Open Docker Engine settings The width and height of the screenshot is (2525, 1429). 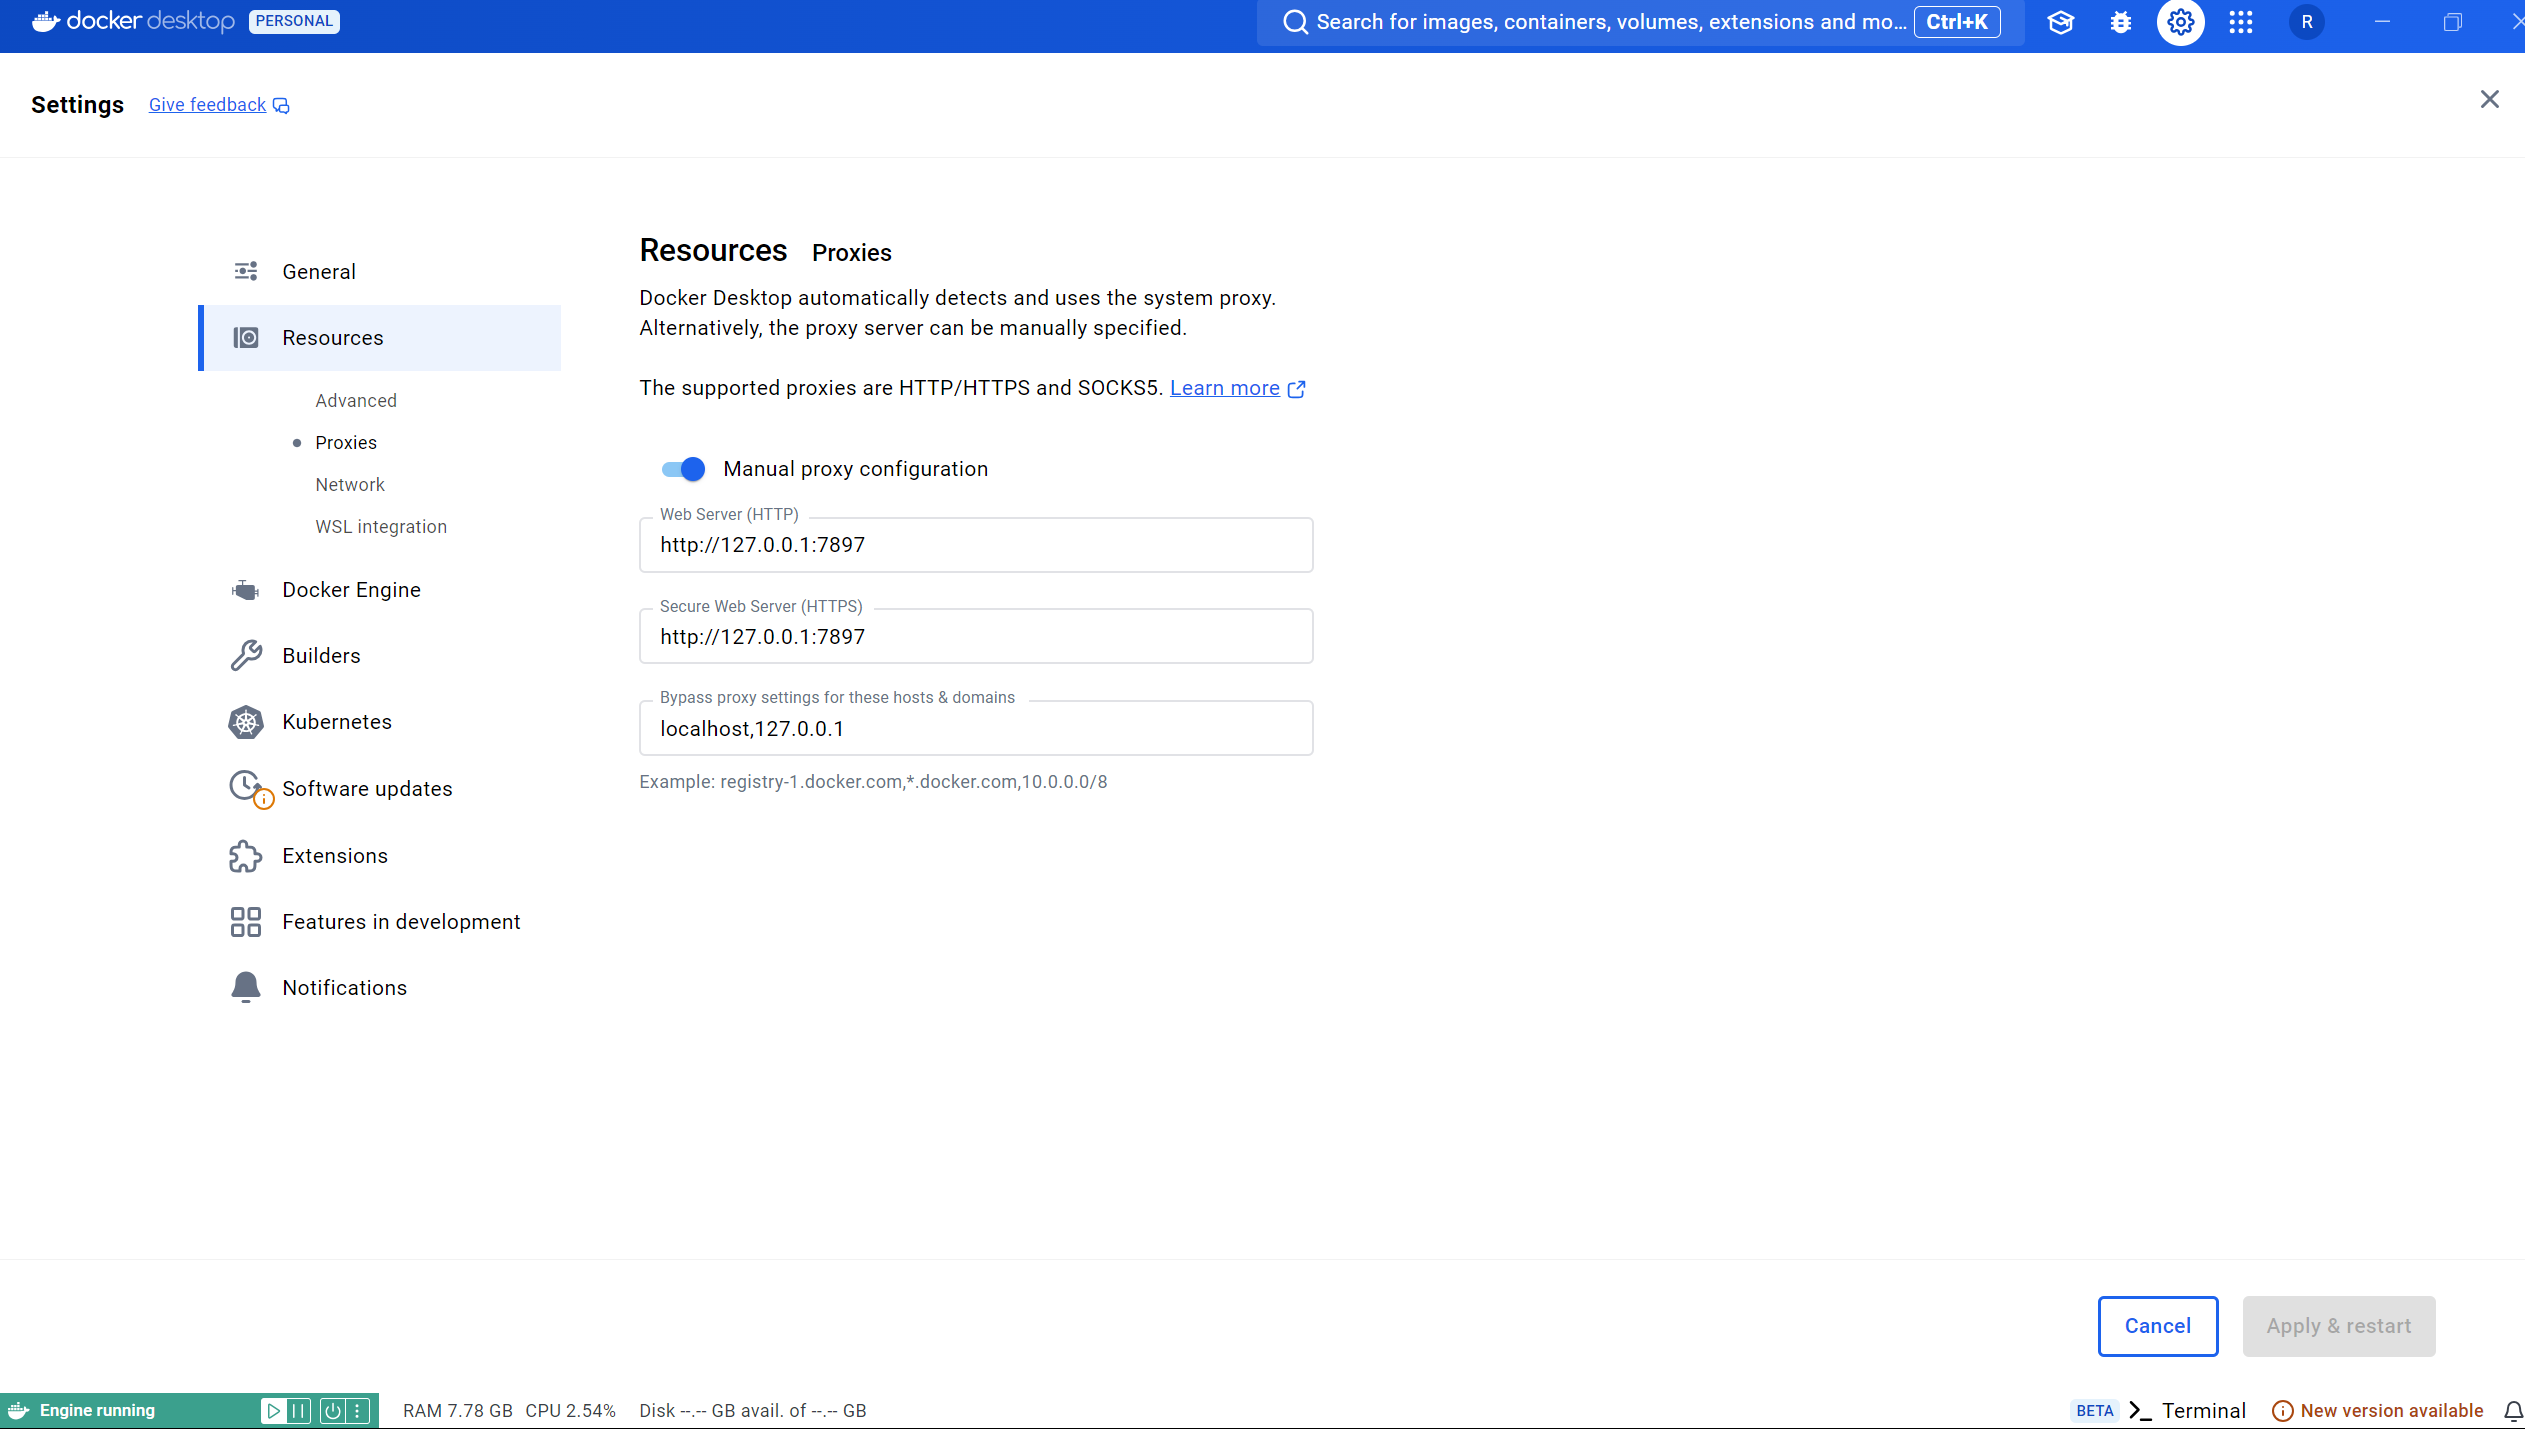[x=380, y=590]
